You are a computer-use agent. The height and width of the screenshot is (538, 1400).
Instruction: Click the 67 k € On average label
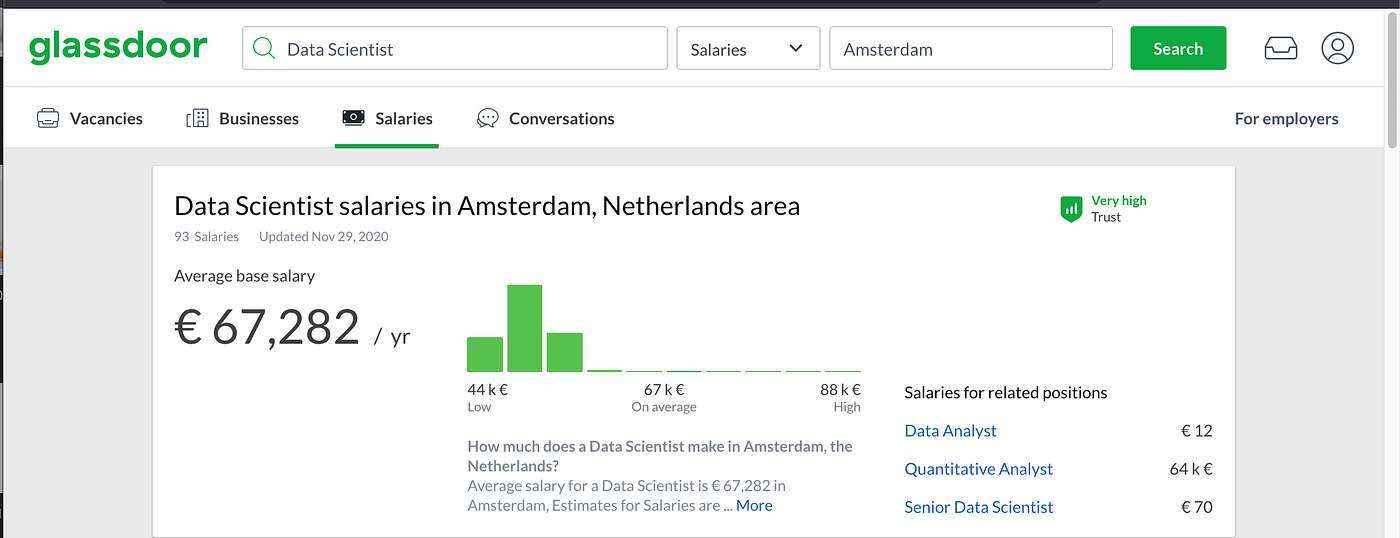(x=664, y=397)
